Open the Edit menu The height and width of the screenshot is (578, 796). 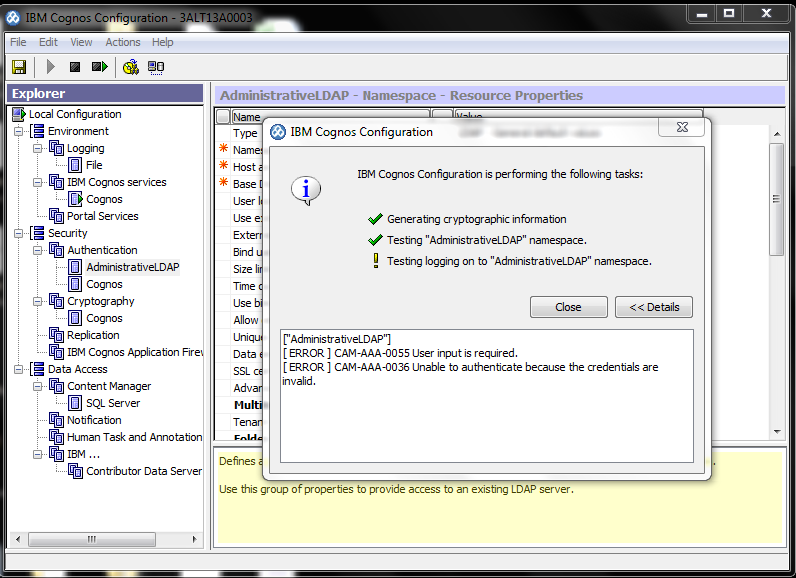coord(48,42)
